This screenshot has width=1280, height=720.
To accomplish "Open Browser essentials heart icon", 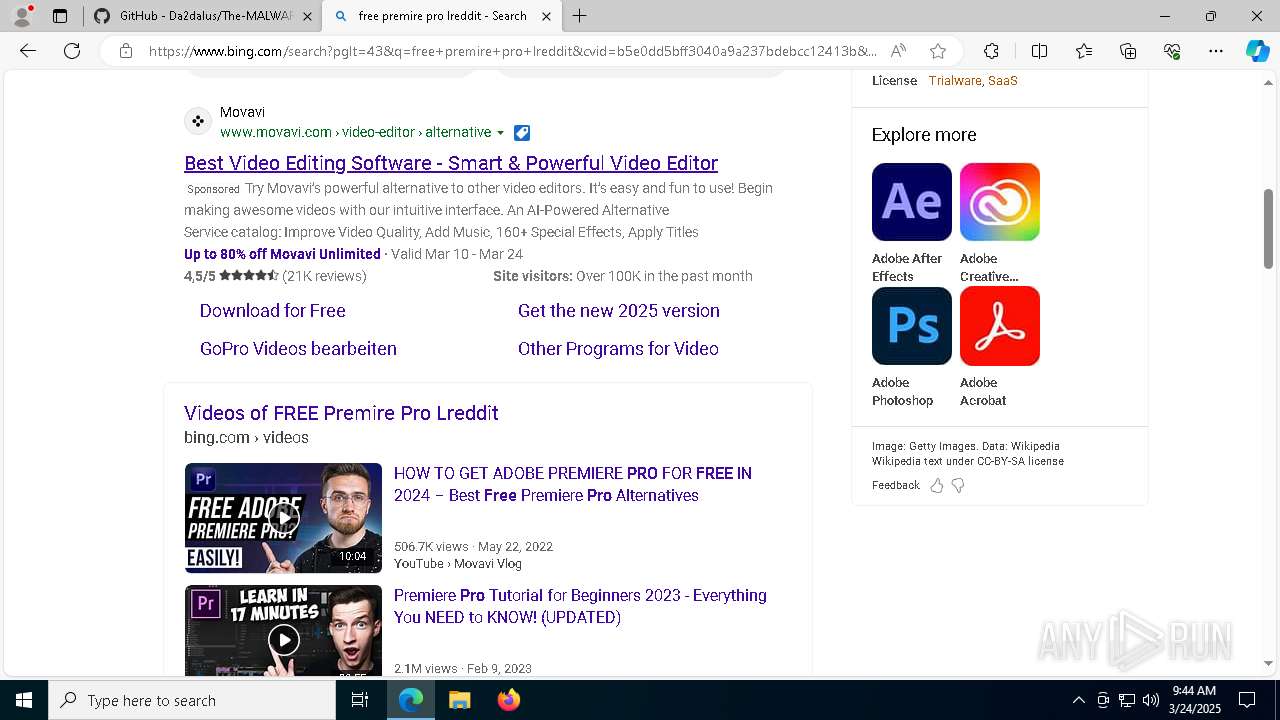I will coord(1172,51).
